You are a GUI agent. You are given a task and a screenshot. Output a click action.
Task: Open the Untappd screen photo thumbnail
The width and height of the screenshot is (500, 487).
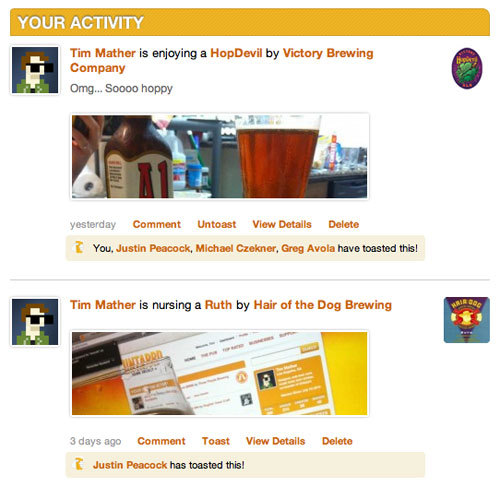click(x=219, y=373)
